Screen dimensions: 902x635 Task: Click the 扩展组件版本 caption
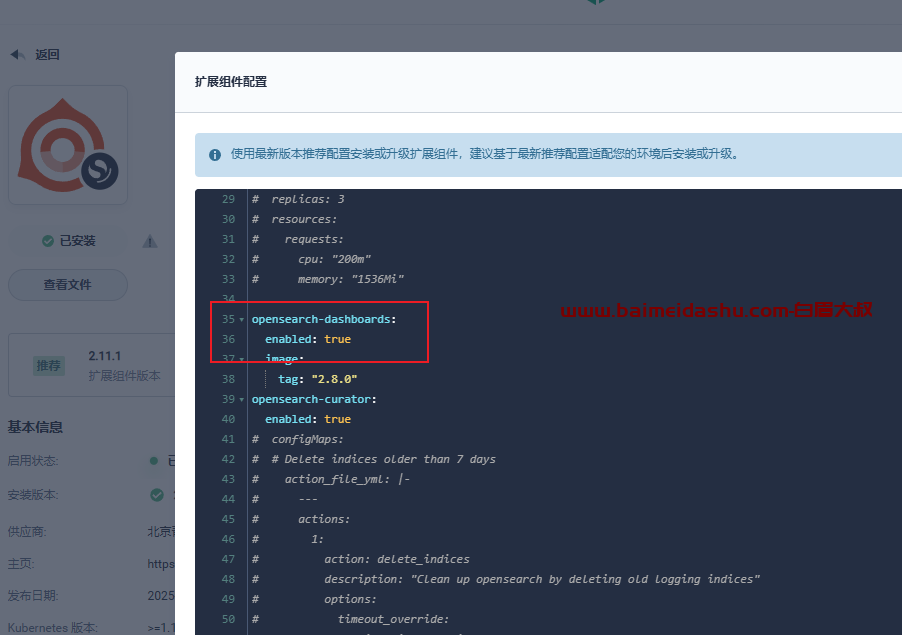click(x=124, y=376)
